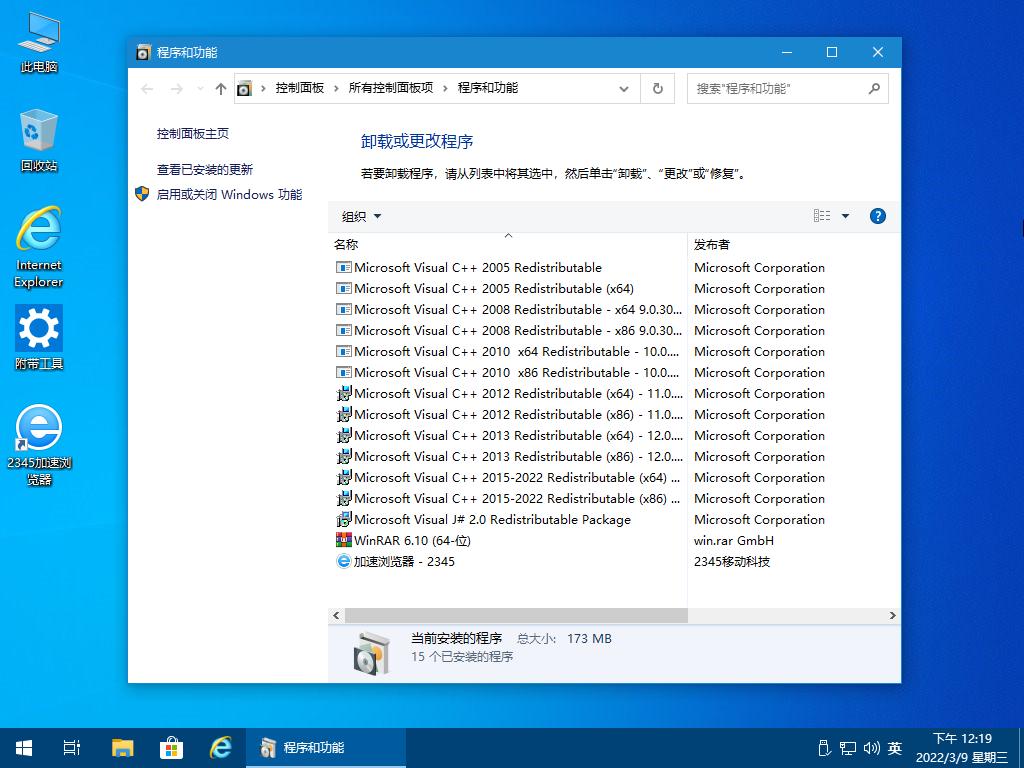Open 控制面板主页 link
The image size is (1024, 768).
pos(193,133)
